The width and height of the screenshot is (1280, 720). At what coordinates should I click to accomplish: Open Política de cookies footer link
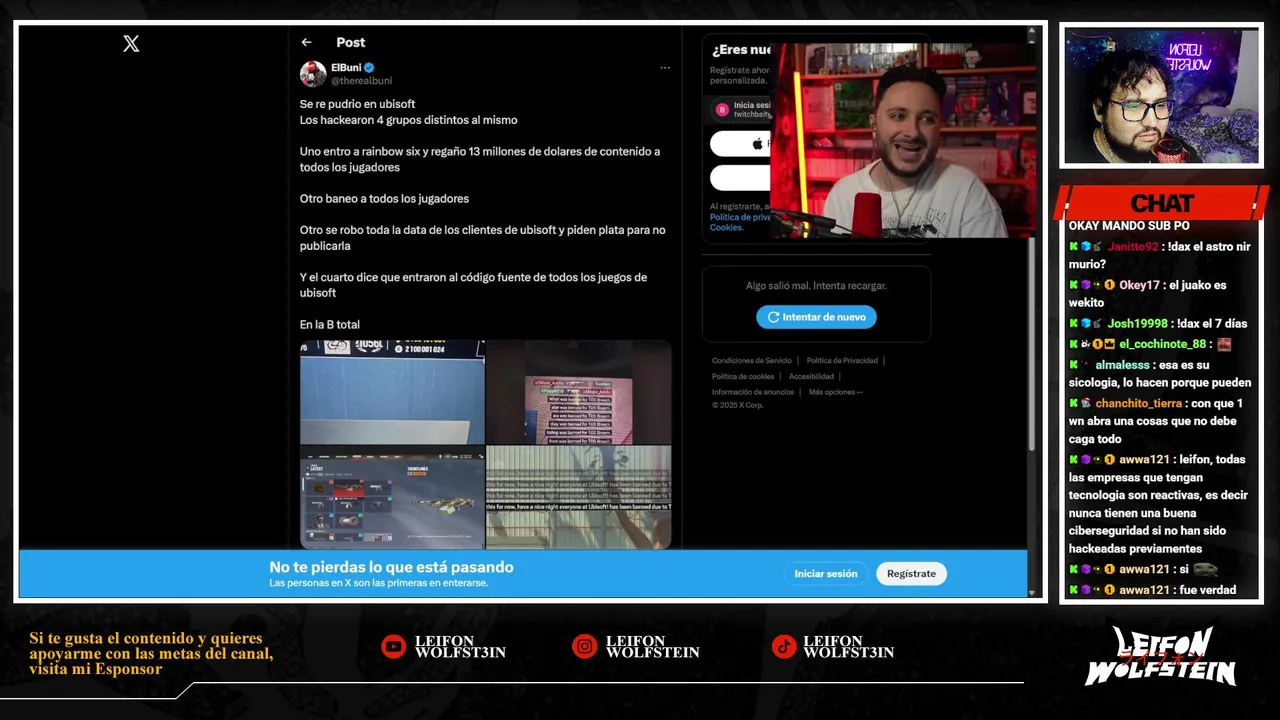click(743, 377)
